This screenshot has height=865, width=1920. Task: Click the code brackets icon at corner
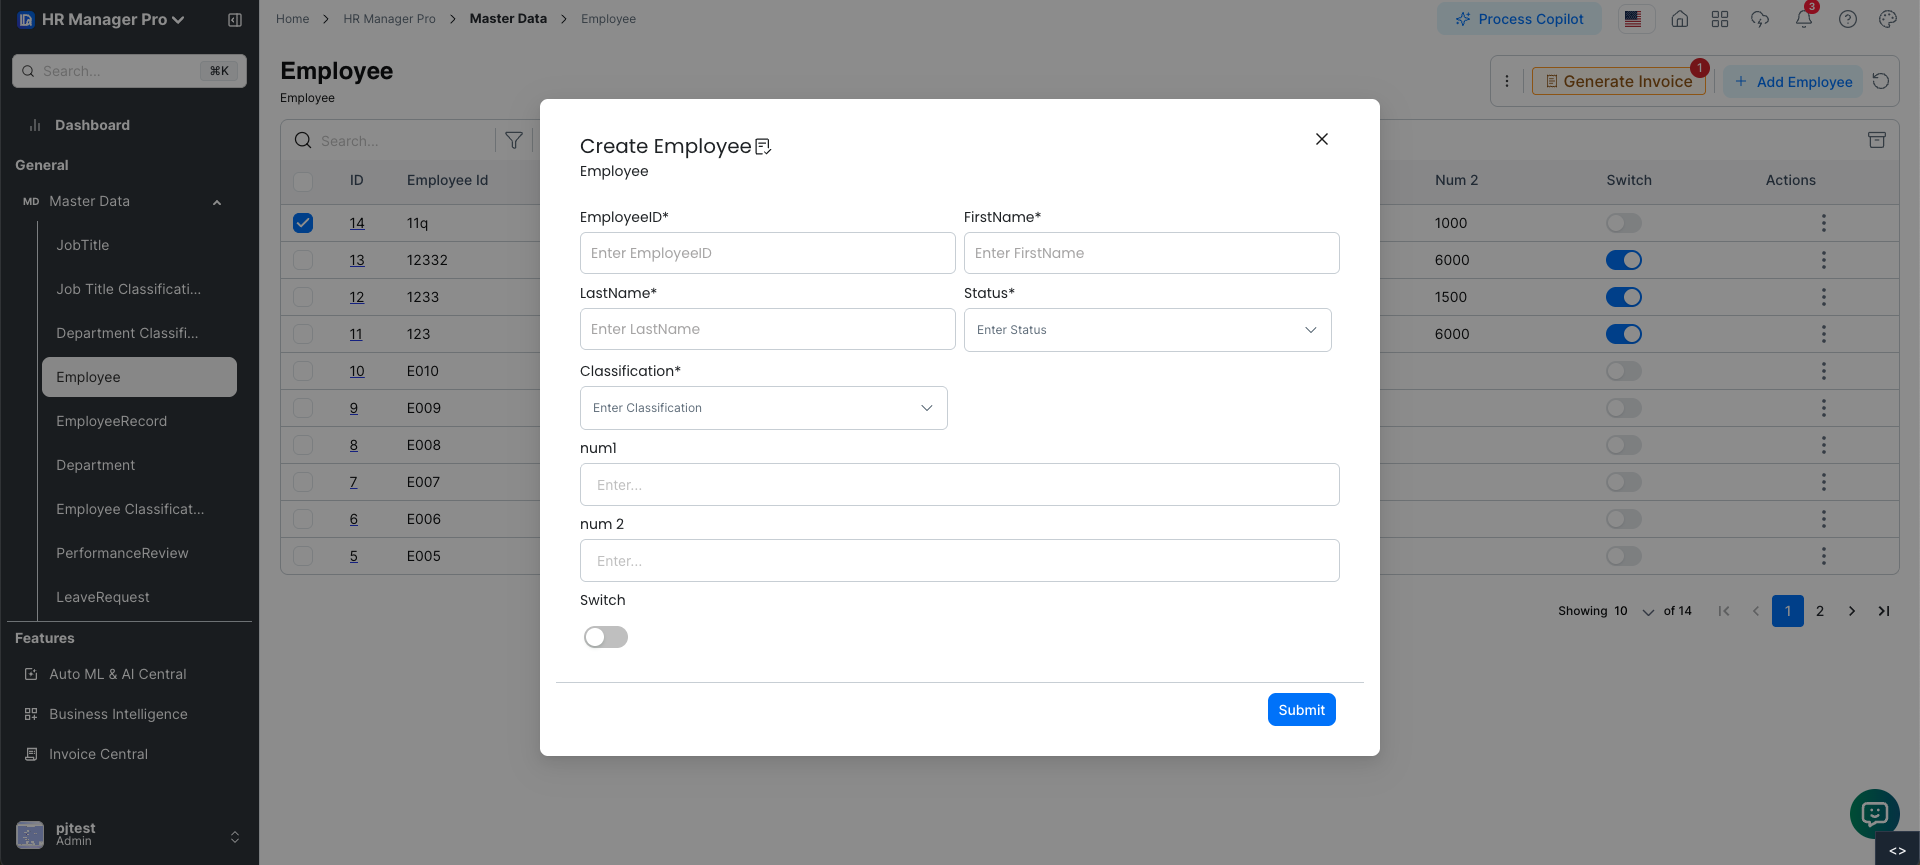click(x=1897, y=850)
